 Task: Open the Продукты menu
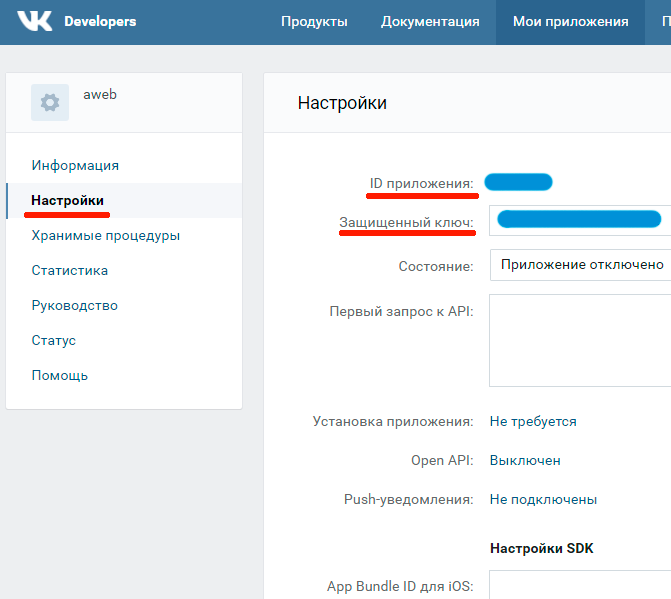click(314, 21)
